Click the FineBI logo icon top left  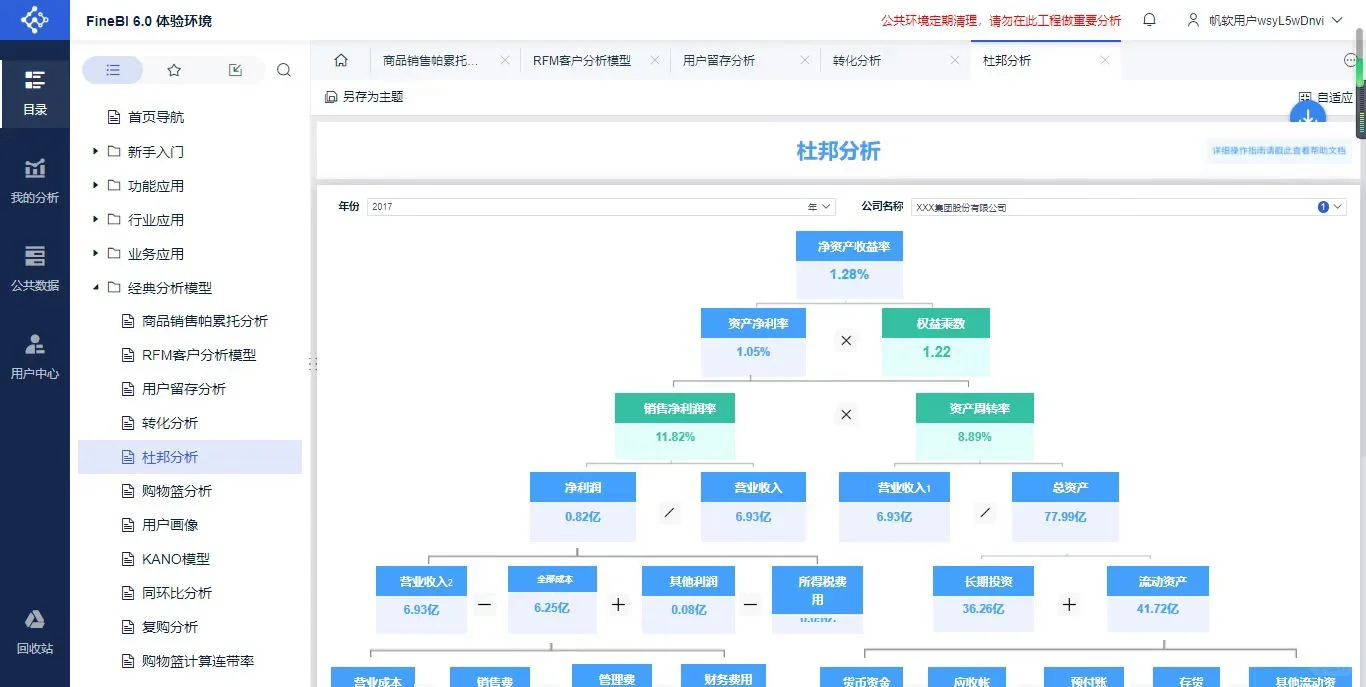(x=34, y=19)
